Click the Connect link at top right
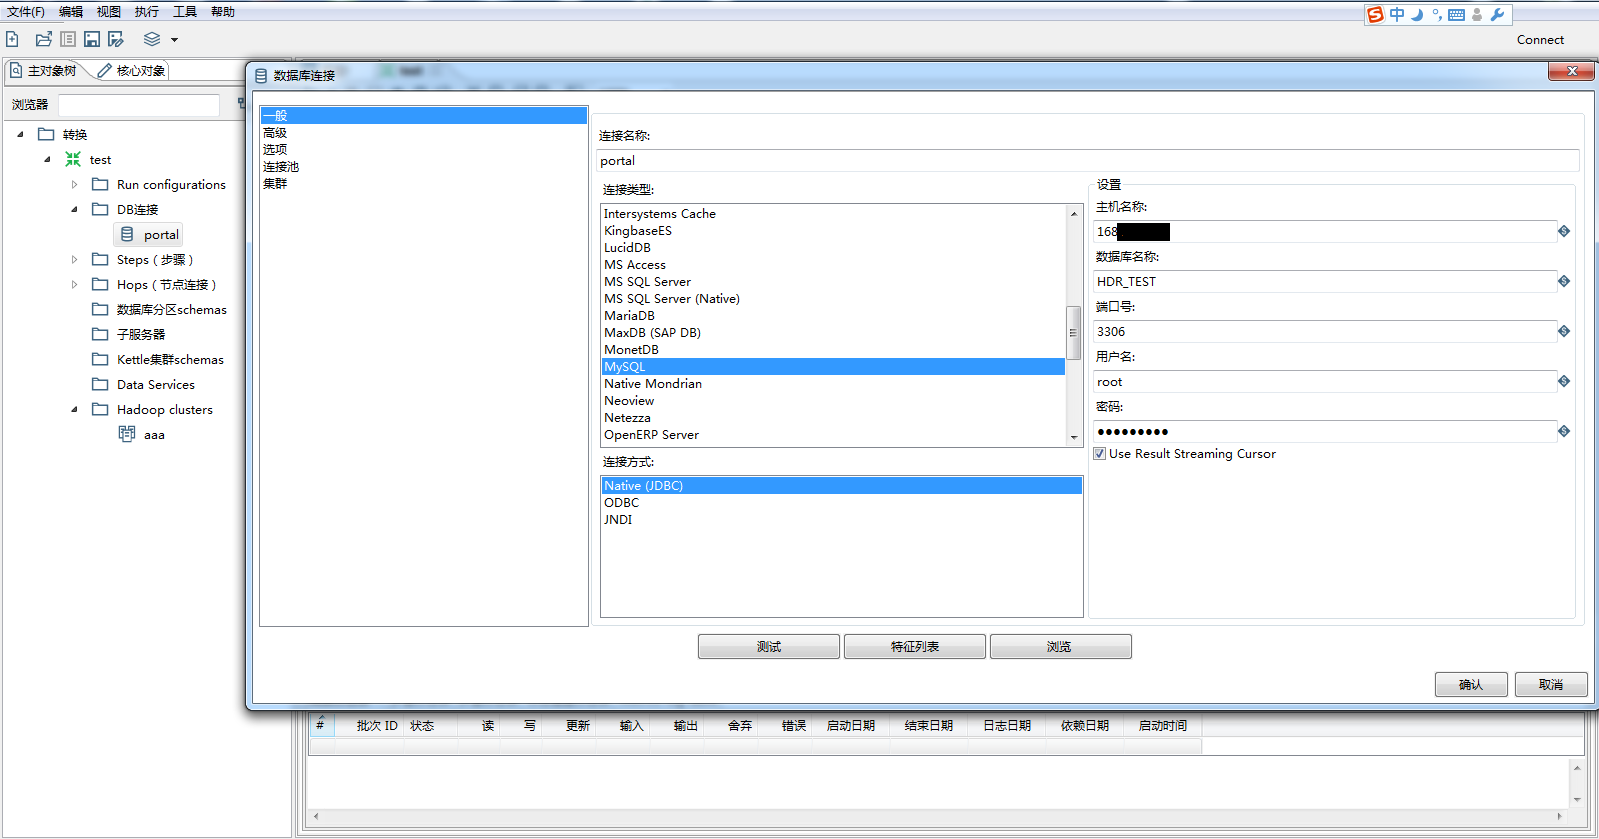This screenshot has width=1599, height=839. 1540,40
